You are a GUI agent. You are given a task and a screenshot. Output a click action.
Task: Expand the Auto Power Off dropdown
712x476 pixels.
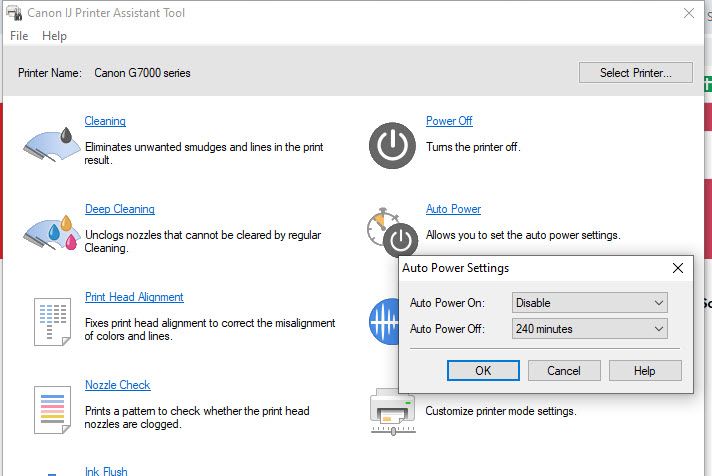coord(588,328)
